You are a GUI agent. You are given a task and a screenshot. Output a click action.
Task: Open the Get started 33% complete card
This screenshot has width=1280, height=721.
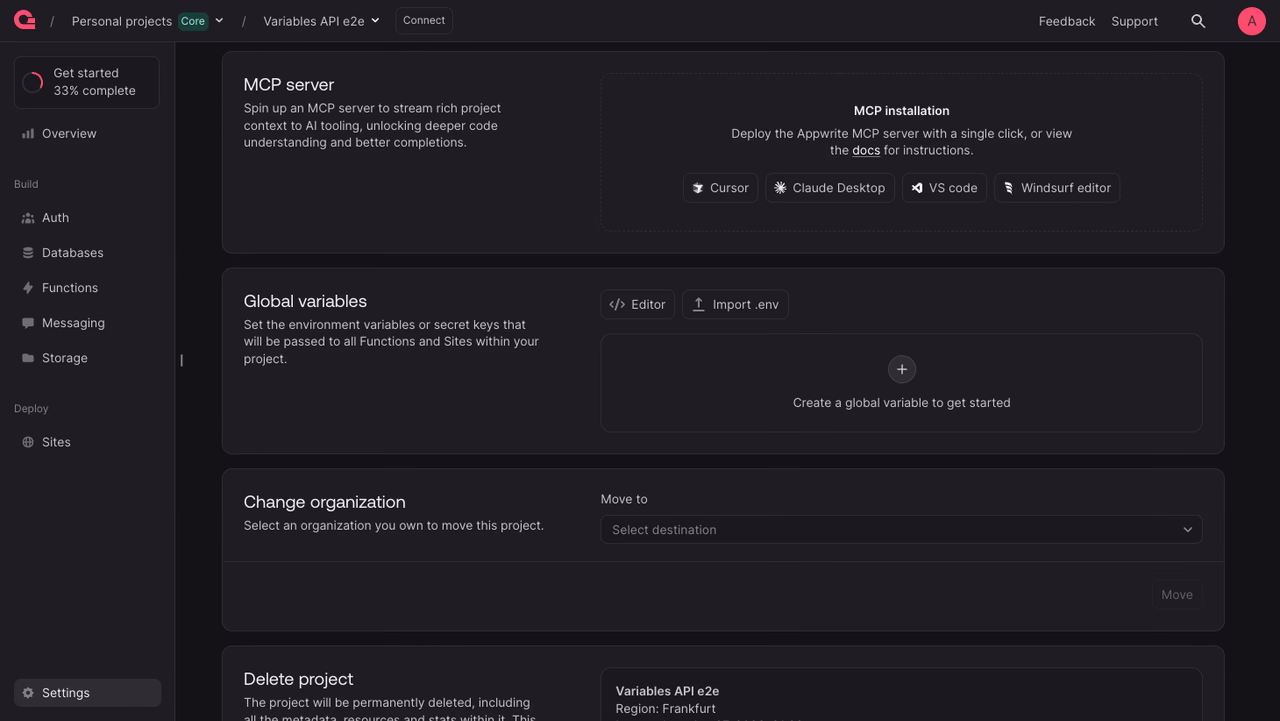point(86,82)
